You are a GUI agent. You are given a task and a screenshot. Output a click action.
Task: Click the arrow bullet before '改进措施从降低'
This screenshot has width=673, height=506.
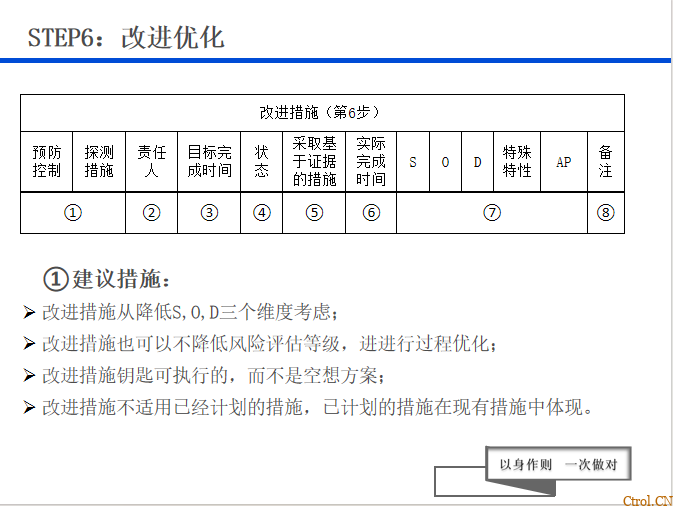[x=29, y=312]
